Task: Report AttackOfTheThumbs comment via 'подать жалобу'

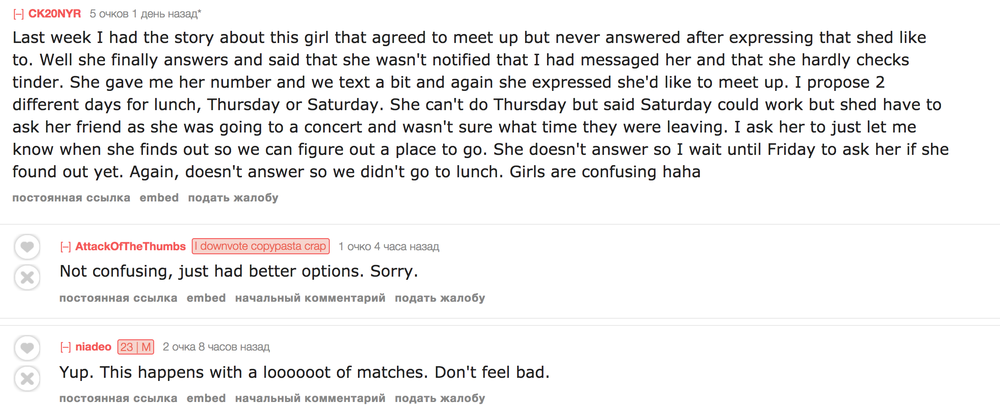Action: tap(440, 298)
